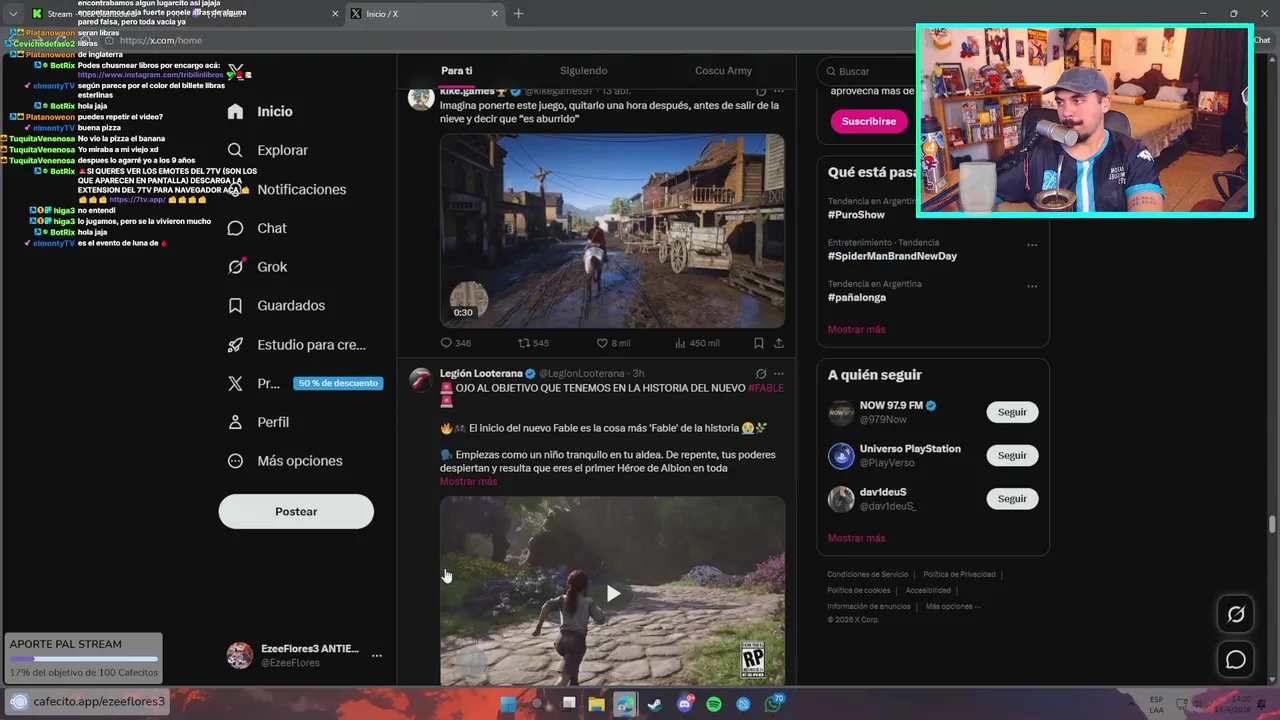Show more trends under Qué está pasando

856,329
